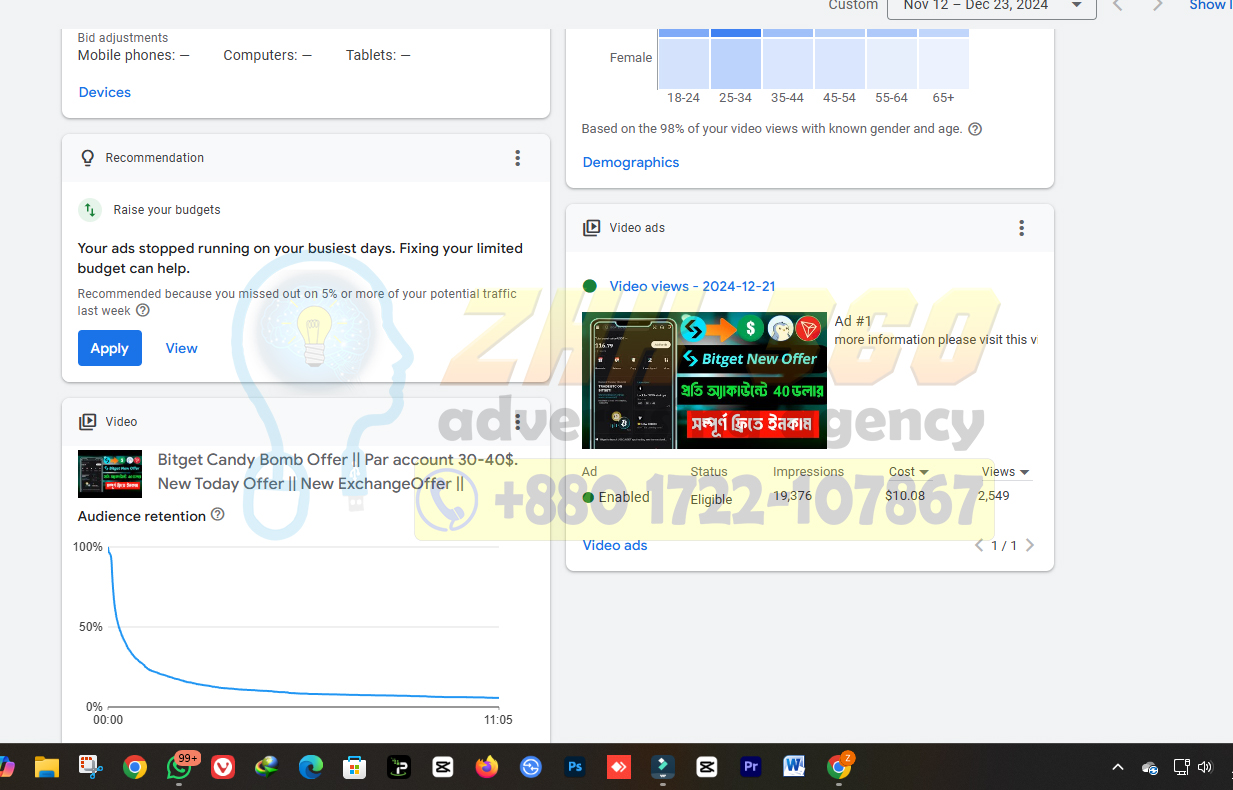Click the 'Impressions' column header
The image size is (1233, 790).
[x=808, y=472]
